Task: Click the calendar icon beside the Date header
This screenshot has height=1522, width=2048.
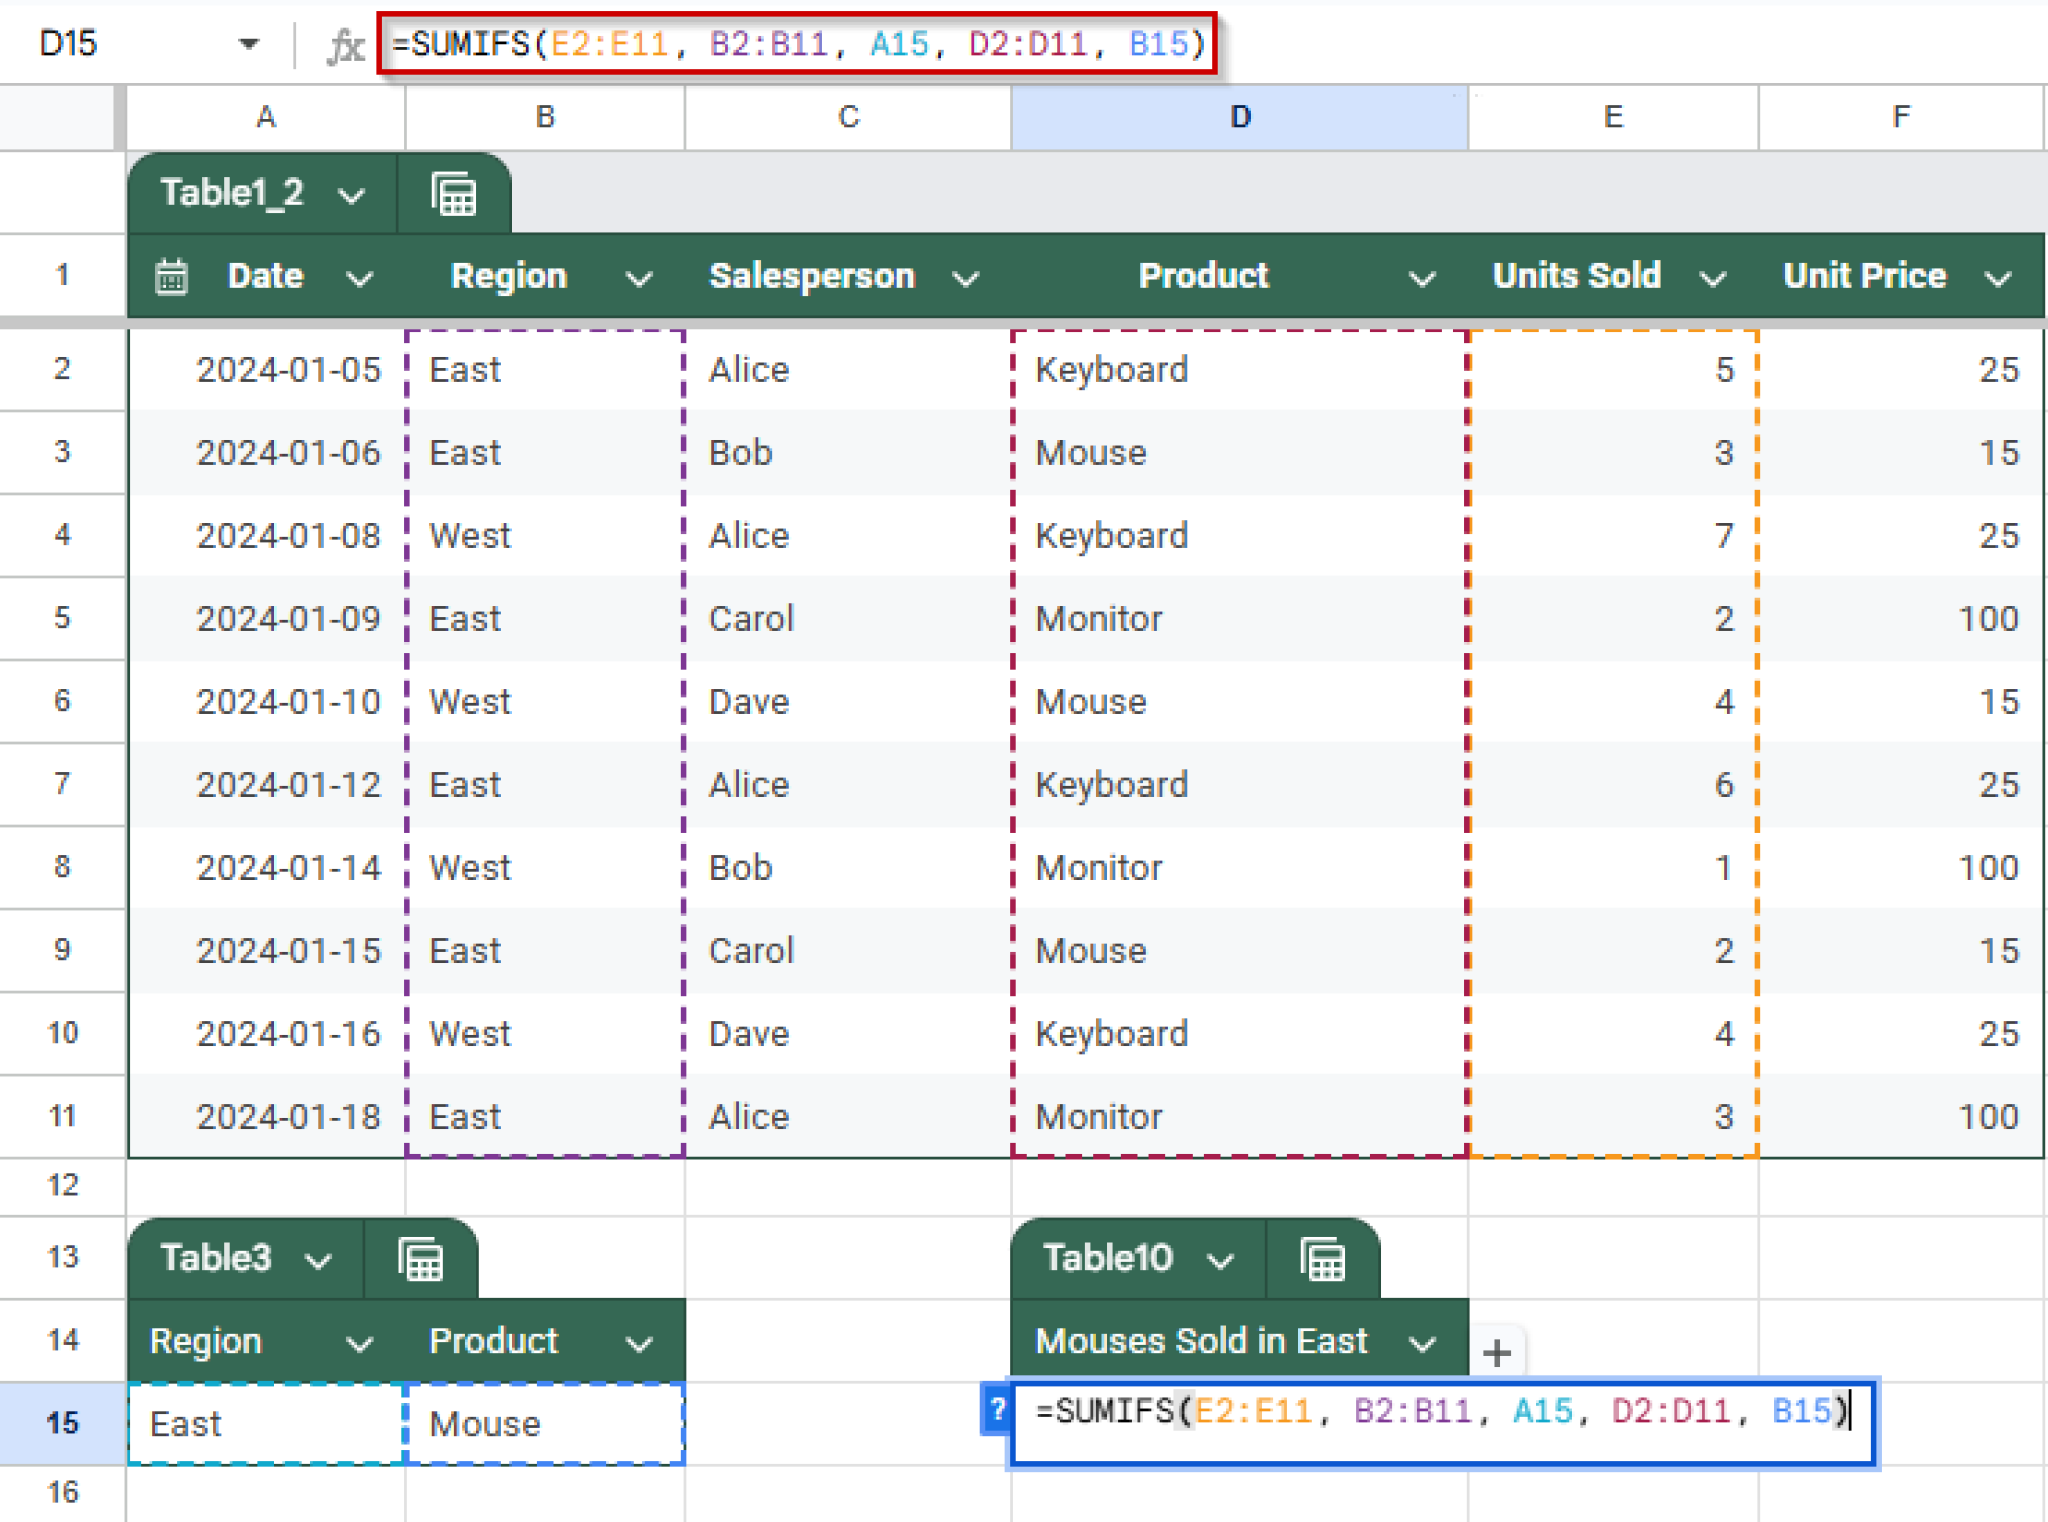Action: pyautogui.click(x=172, y=276)
